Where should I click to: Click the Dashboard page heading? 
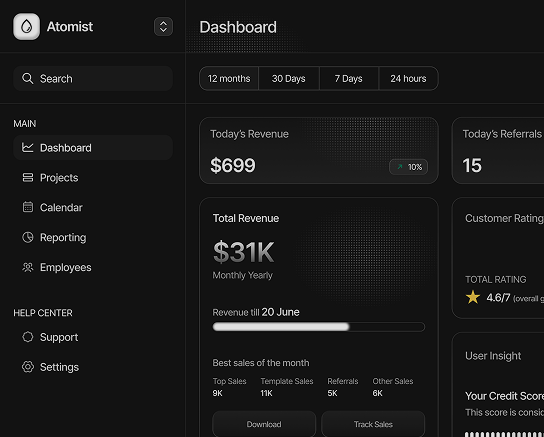click(238, 27)
